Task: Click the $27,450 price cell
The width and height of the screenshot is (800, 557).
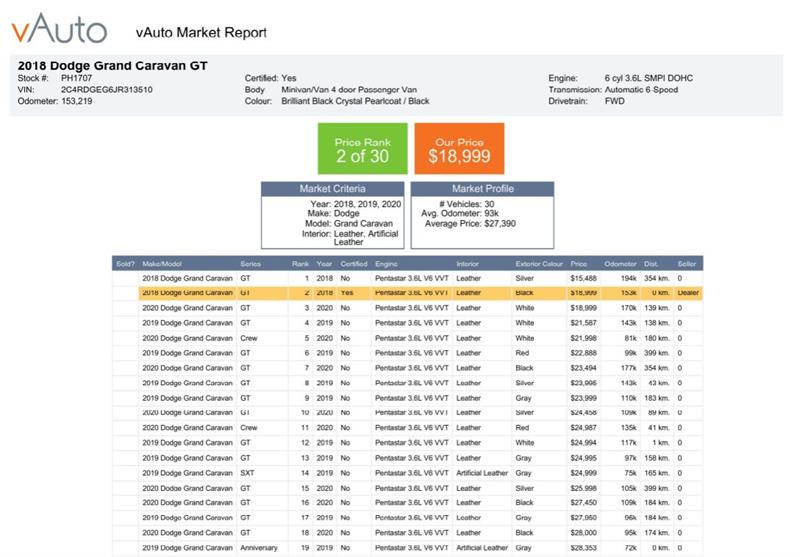Action: pyautogui.click(x=583, y=502)
